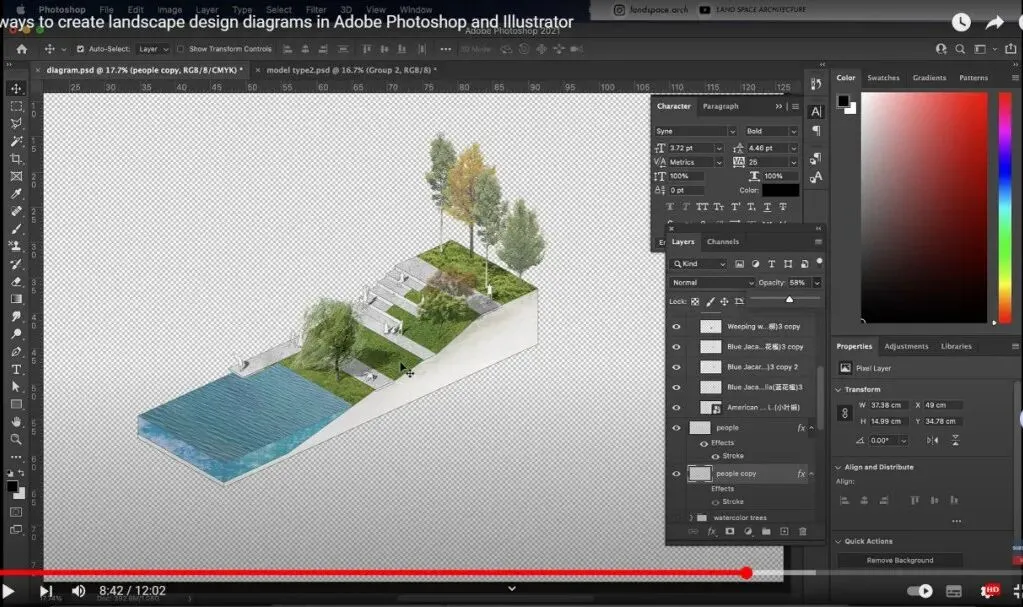
Task: Open the Syne font family dropdown
Action: 695,131
